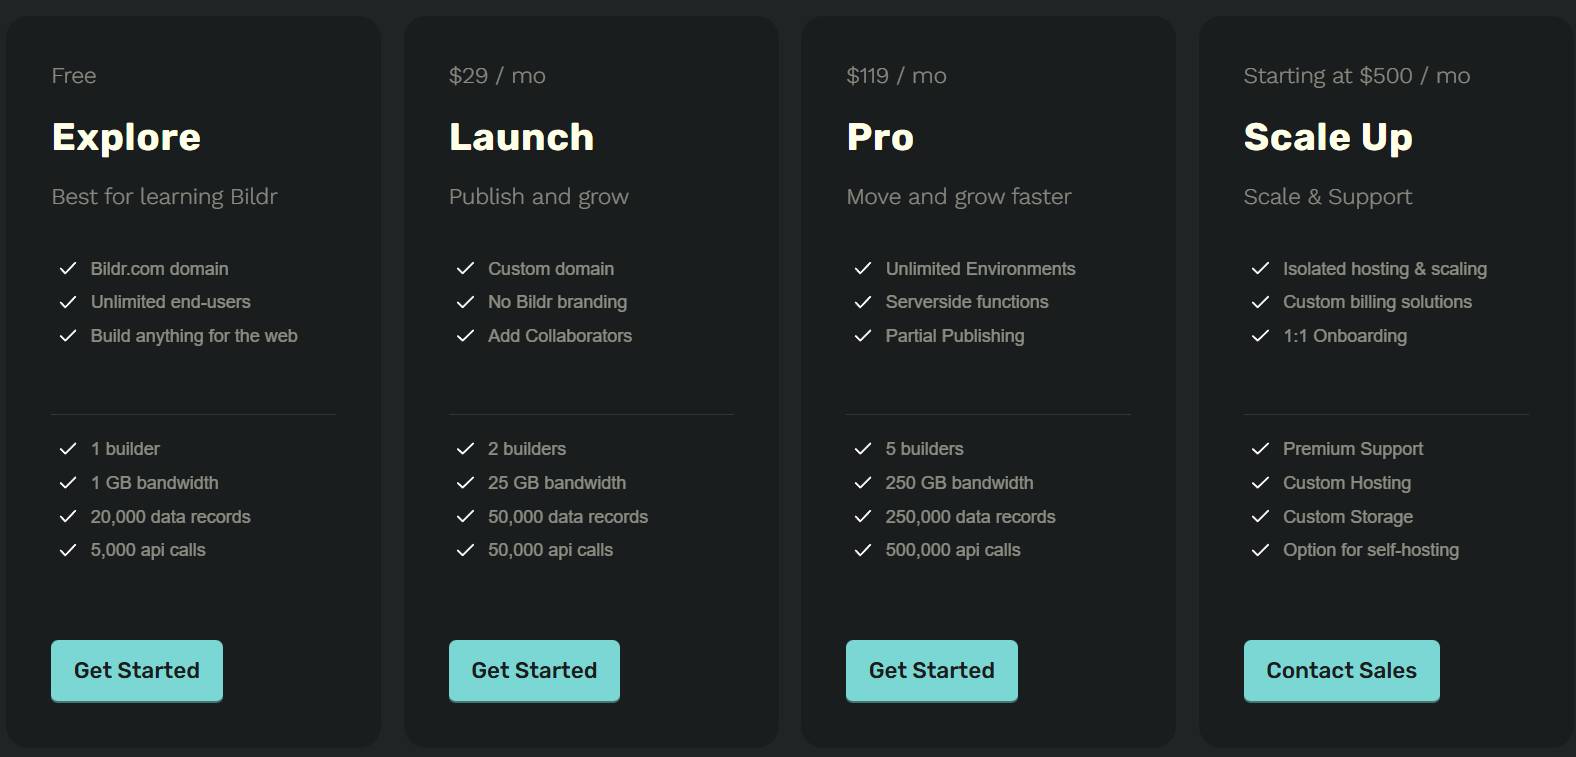Click the Scale & Support subtitle text
Viewport: 1576px width, 757px height.
click(x=1327, y=196)
